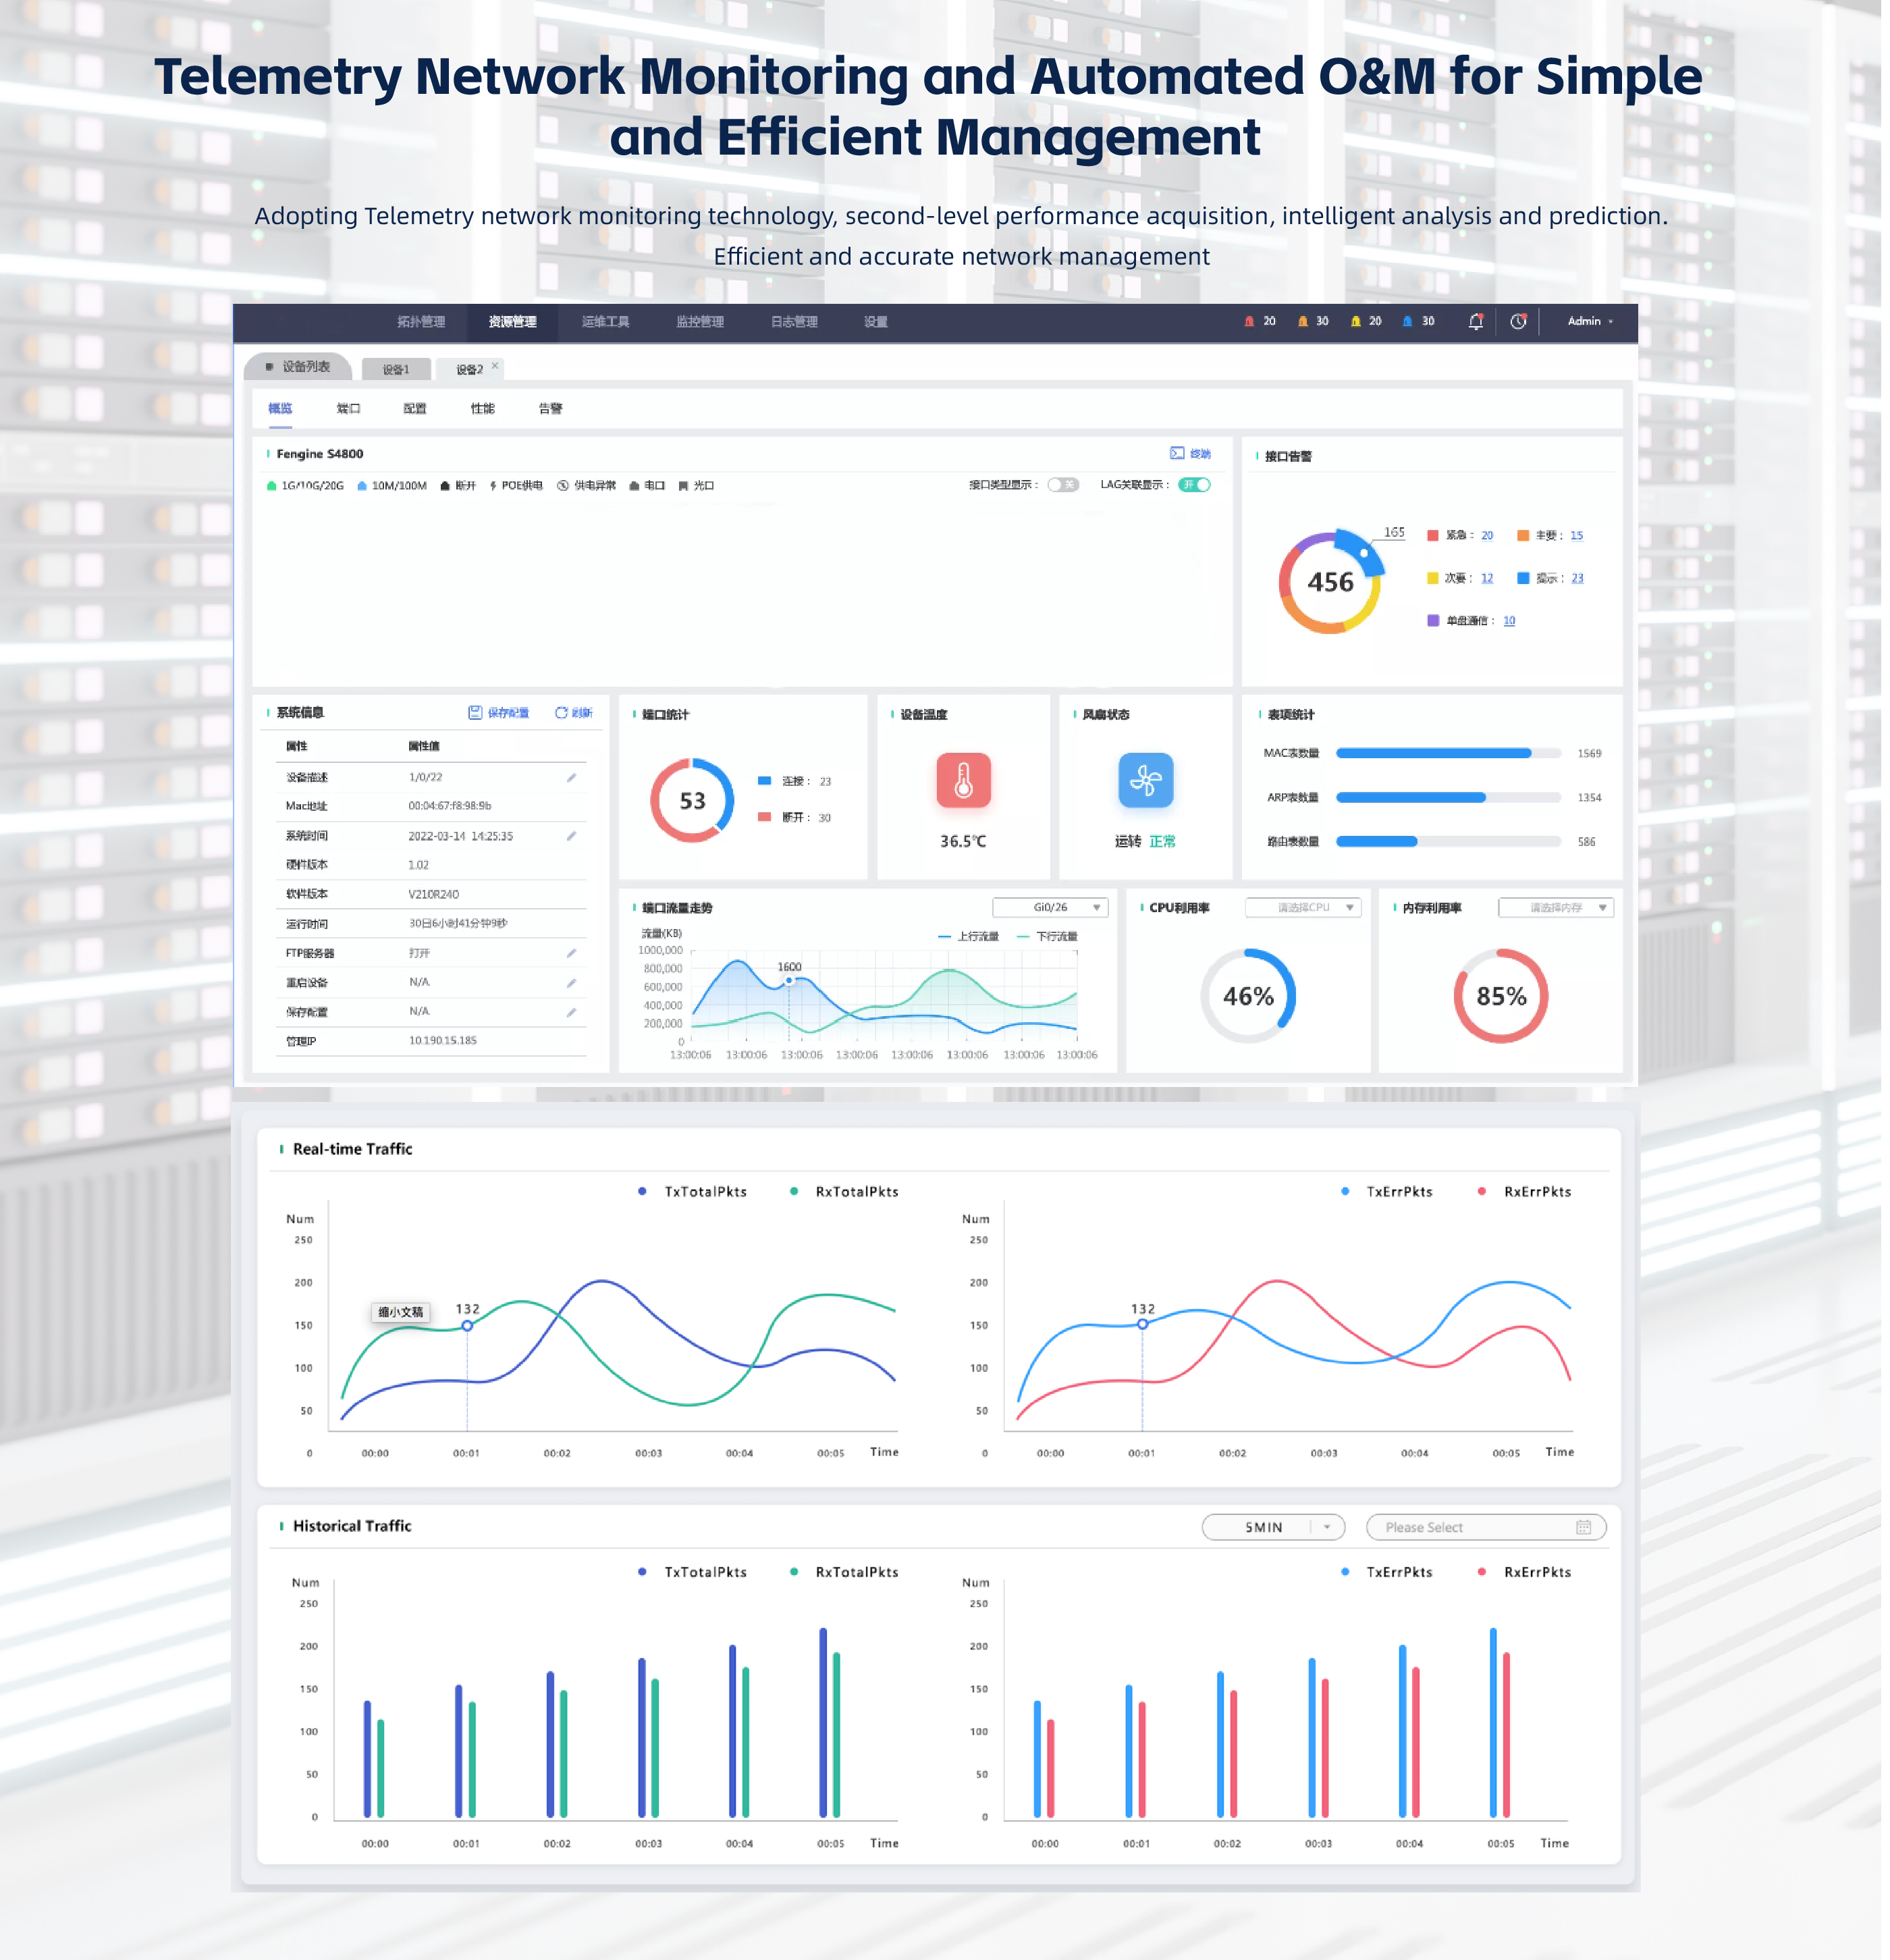Image resolution: width=1890 pixels, height=1960 pixels.
Task: Click edit pencil for FTP服务器 row
Action: tap(572, 954)
